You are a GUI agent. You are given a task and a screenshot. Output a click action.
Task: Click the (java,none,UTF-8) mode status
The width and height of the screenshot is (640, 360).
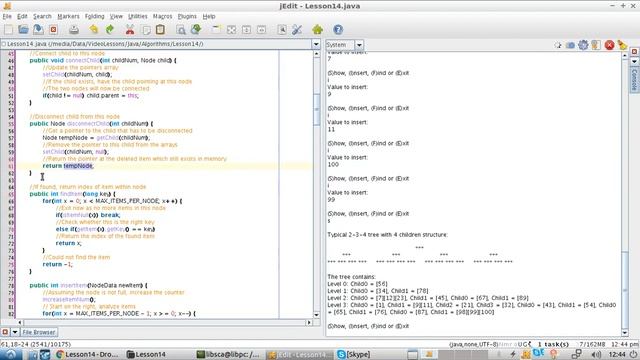coord(474,344)
